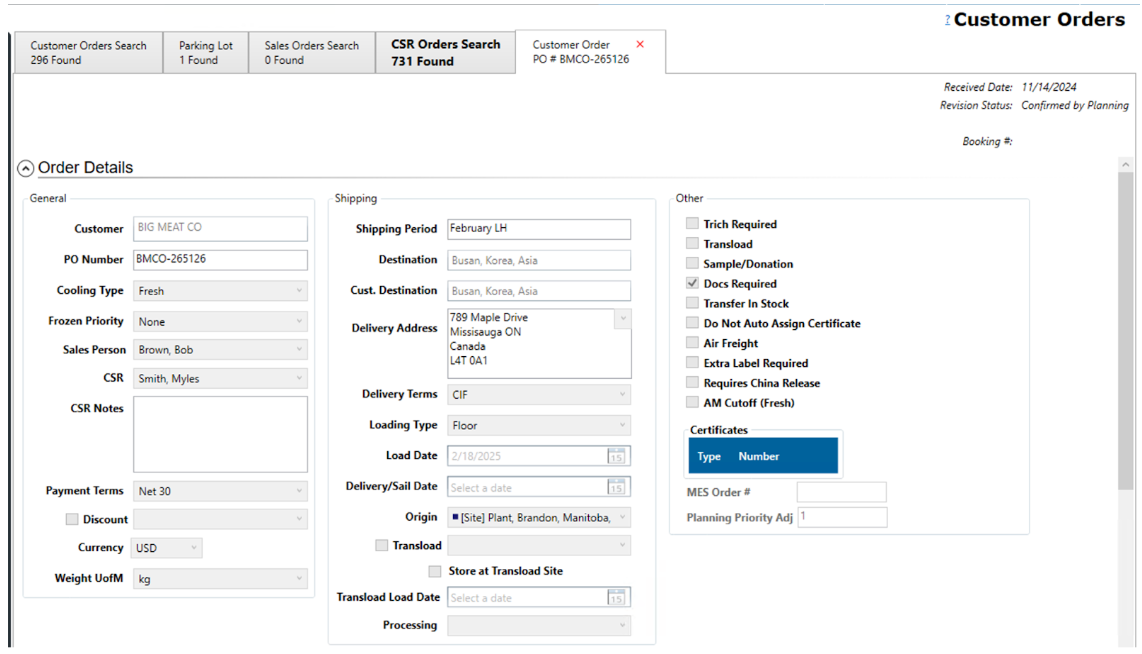Image resolution: width=1142 pixels, height=654 pixels.
Task: Uncheck the Docs Required checkbox
Action: pyautogui.click(x=692, y=284)
